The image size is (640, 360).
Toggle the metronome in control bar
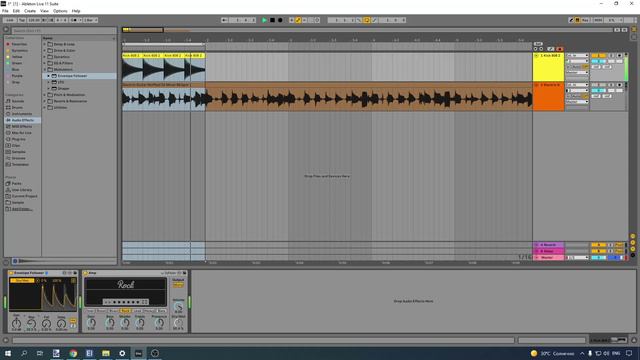click(74, 20)
